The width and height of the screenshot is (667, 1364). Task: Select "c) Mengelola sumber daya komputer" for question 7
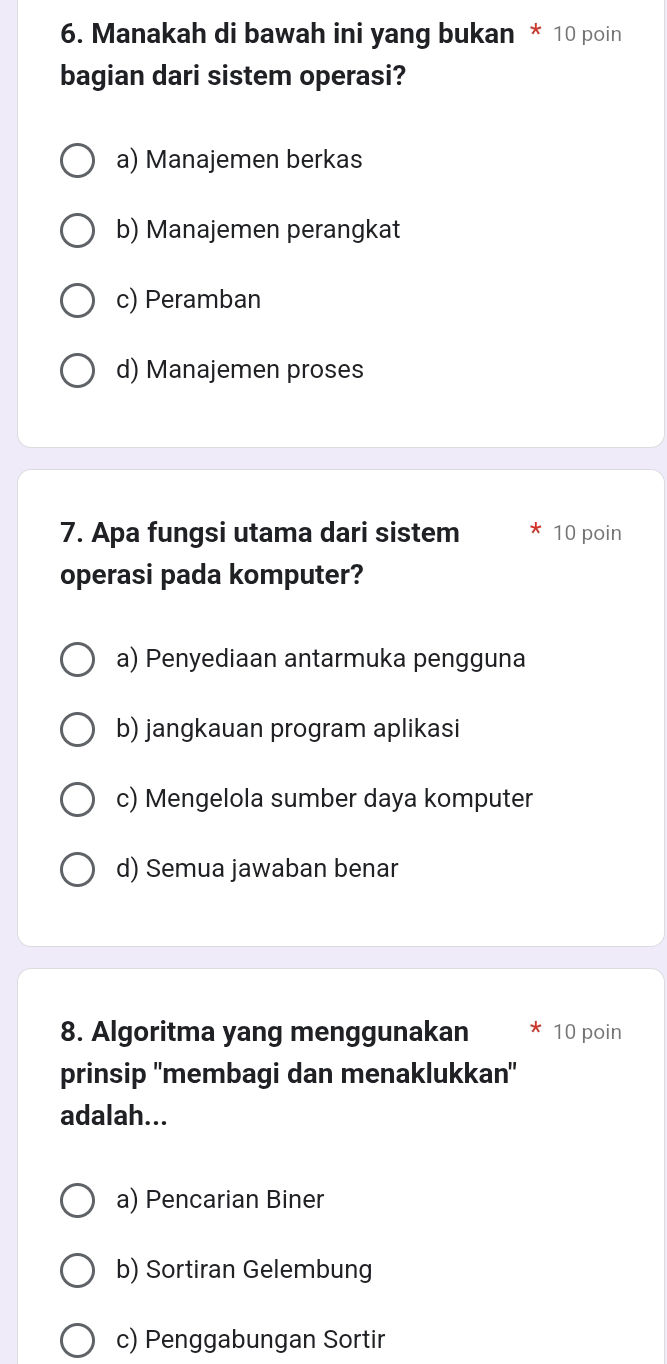click(77, 799)
